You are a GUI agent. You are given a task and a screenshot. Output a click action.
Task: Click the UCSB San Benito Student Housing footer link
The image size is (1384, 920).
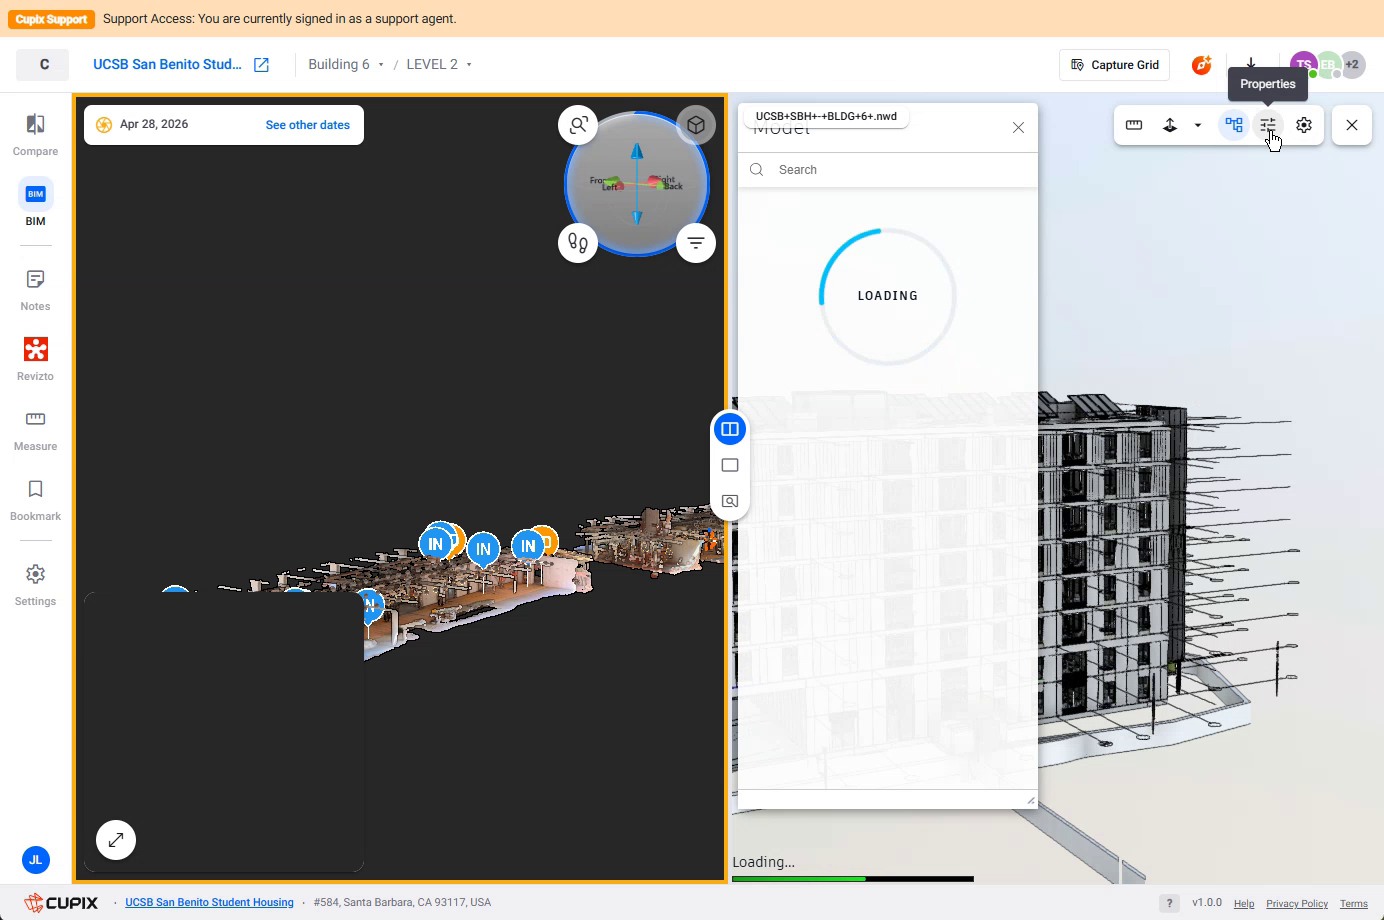pyautogui.click(x=209, y=902)
